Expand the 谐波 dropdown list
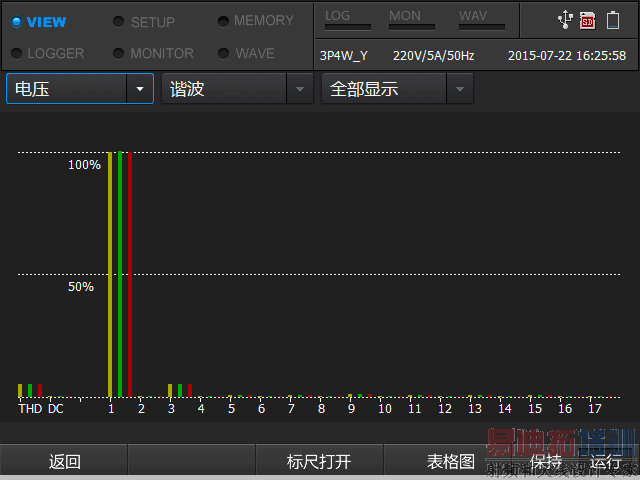 click(x=238, y=89)
